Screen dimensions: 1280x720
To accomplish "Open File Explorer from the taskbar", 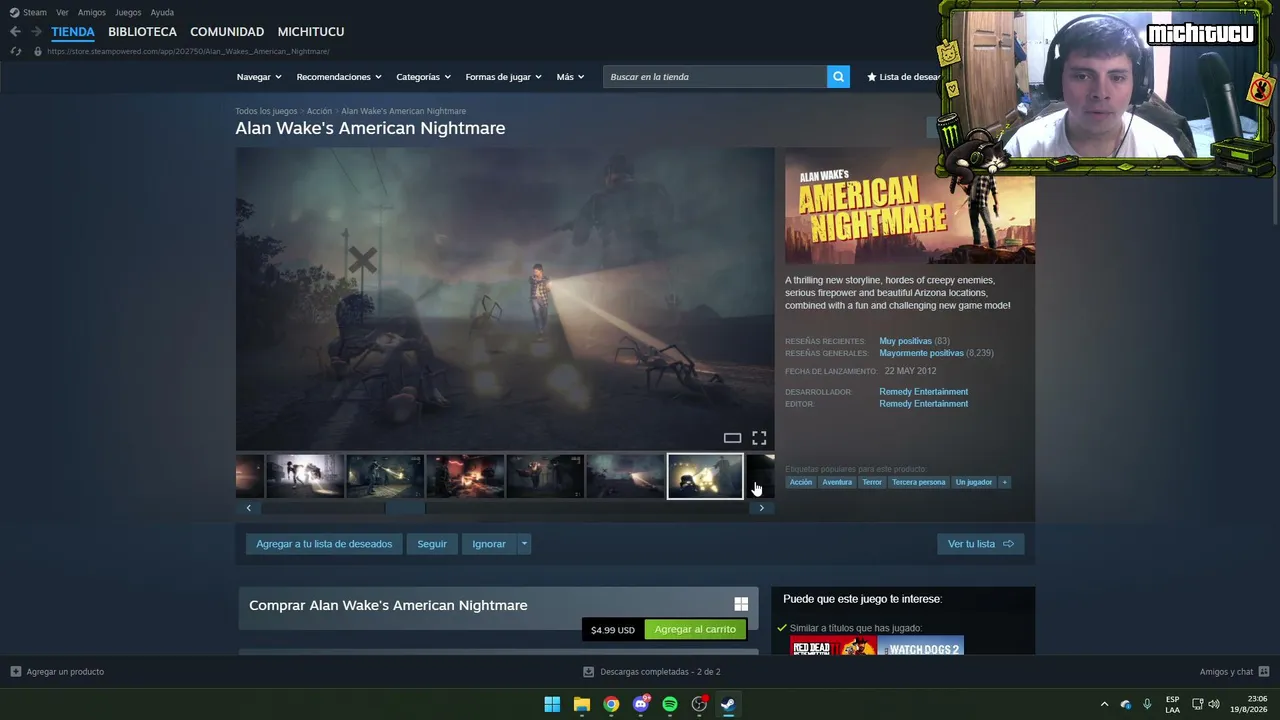I will click(582, 704).
